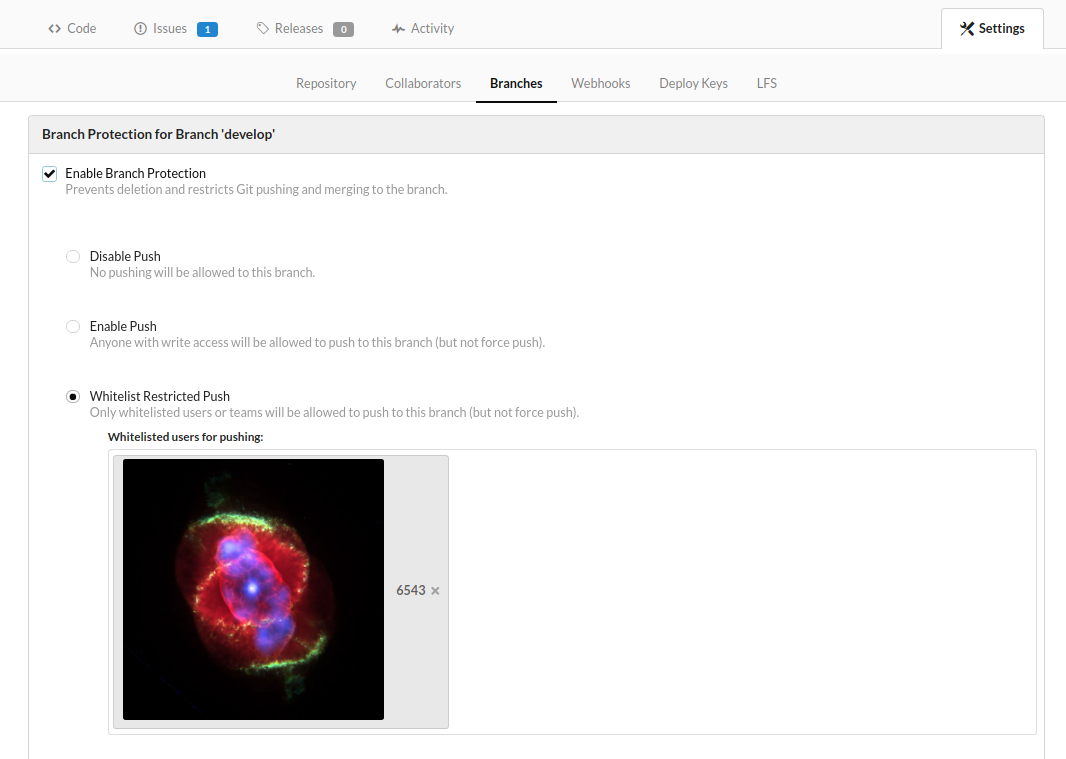Click the Issues exclamation icon
The height and width of the screenshot is (759, 1066).
(140, 29)
